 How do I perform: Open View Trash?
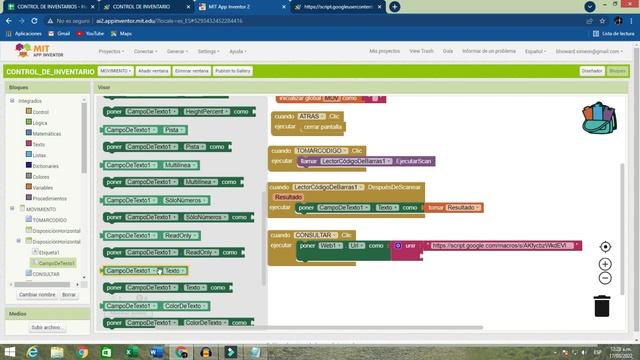point(421,51)
